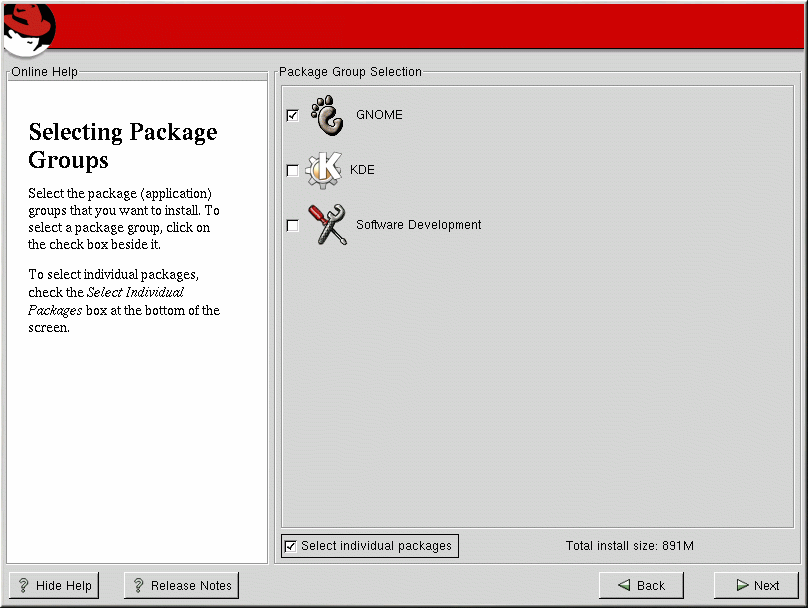Click the Selecting Package Groups heading
The height and width of the screenshot is (608, 808).
(123, 146)
